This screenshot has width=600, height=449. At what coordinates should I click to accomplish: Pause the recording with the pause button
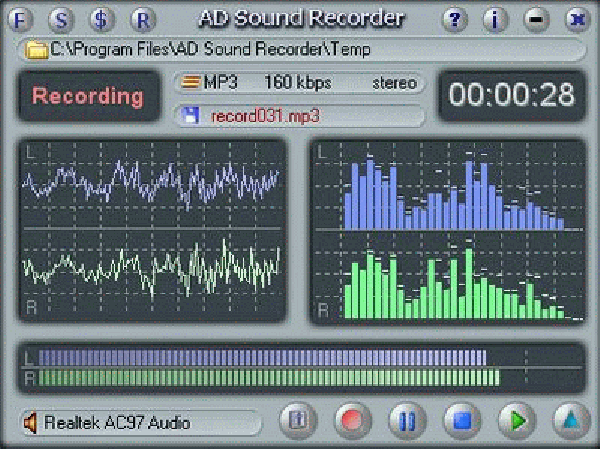(x=407, y=421)
